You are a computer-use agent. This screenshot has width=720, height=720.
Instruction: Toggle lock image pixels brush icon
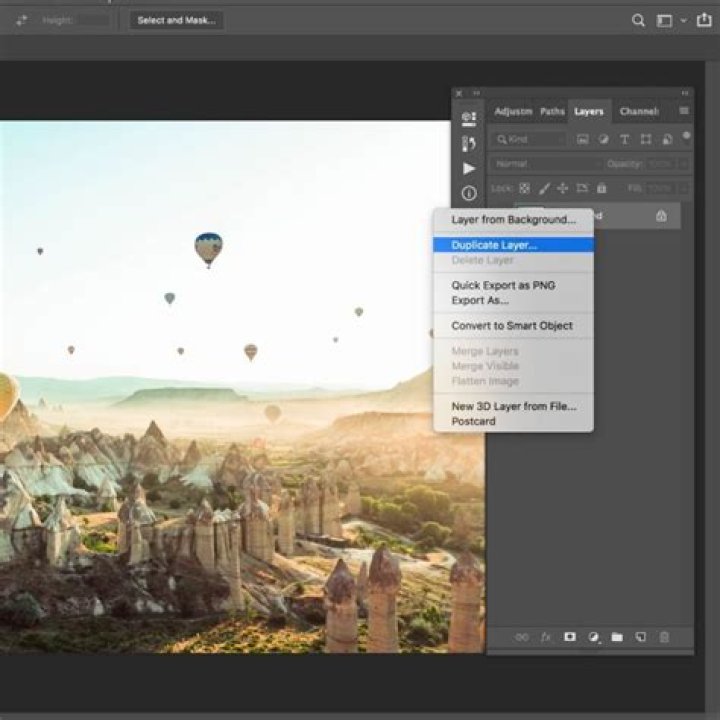click(x=544, y=188)
